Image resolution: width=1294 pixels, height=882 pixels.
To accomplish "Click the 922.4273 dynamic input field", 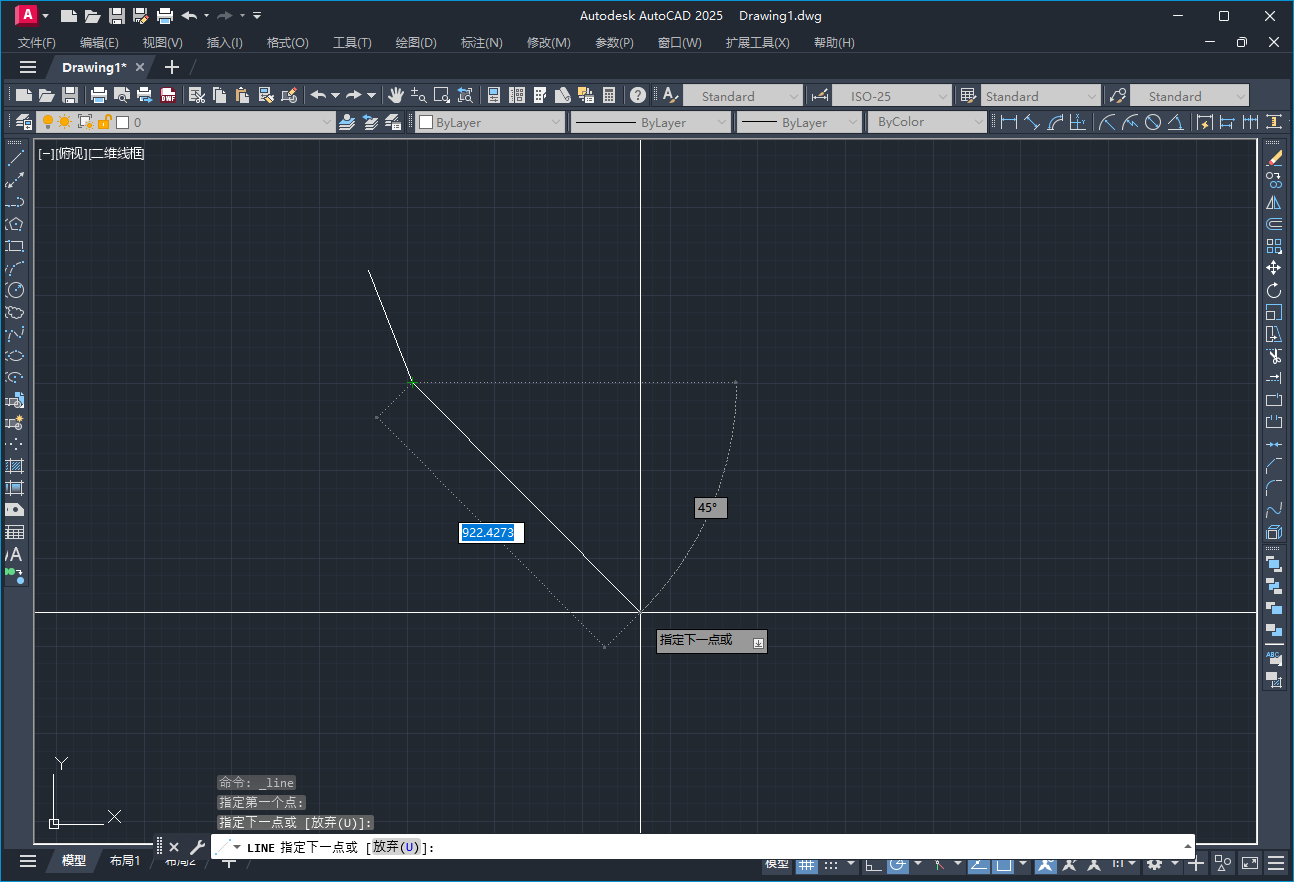I will pyautogui.click(x=491, y=533).
